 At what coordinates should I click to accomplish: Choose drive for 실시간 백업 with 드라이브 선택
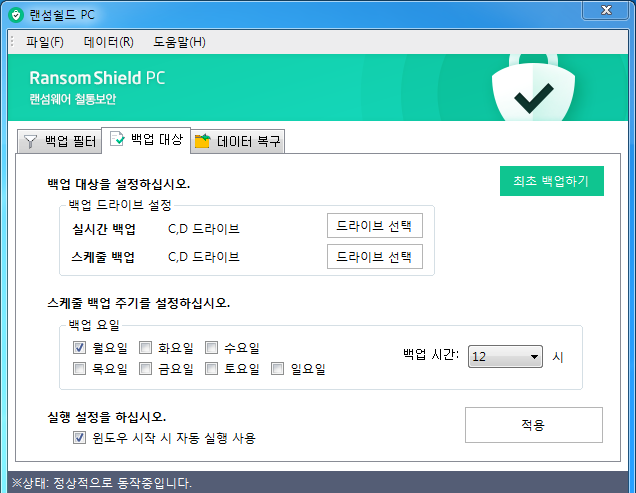375,226
